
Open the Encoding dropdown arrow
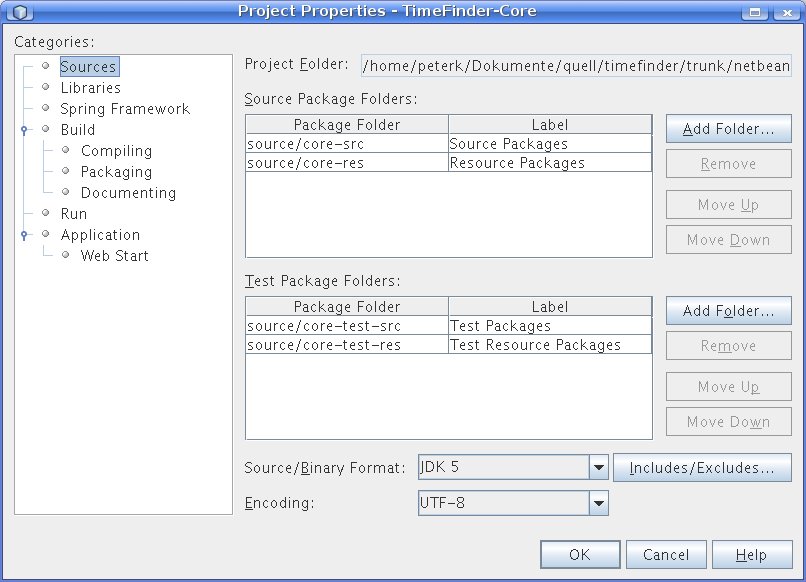[x=598, y=503]
